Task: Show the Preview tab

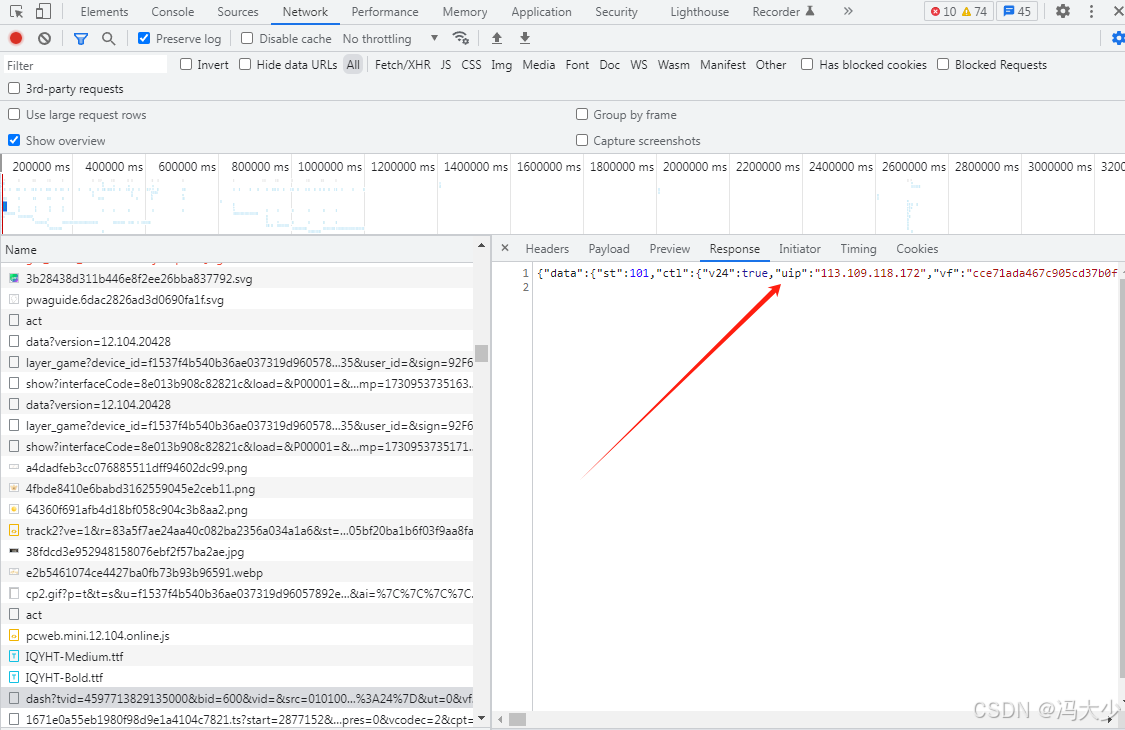Action: coord(669,248)
